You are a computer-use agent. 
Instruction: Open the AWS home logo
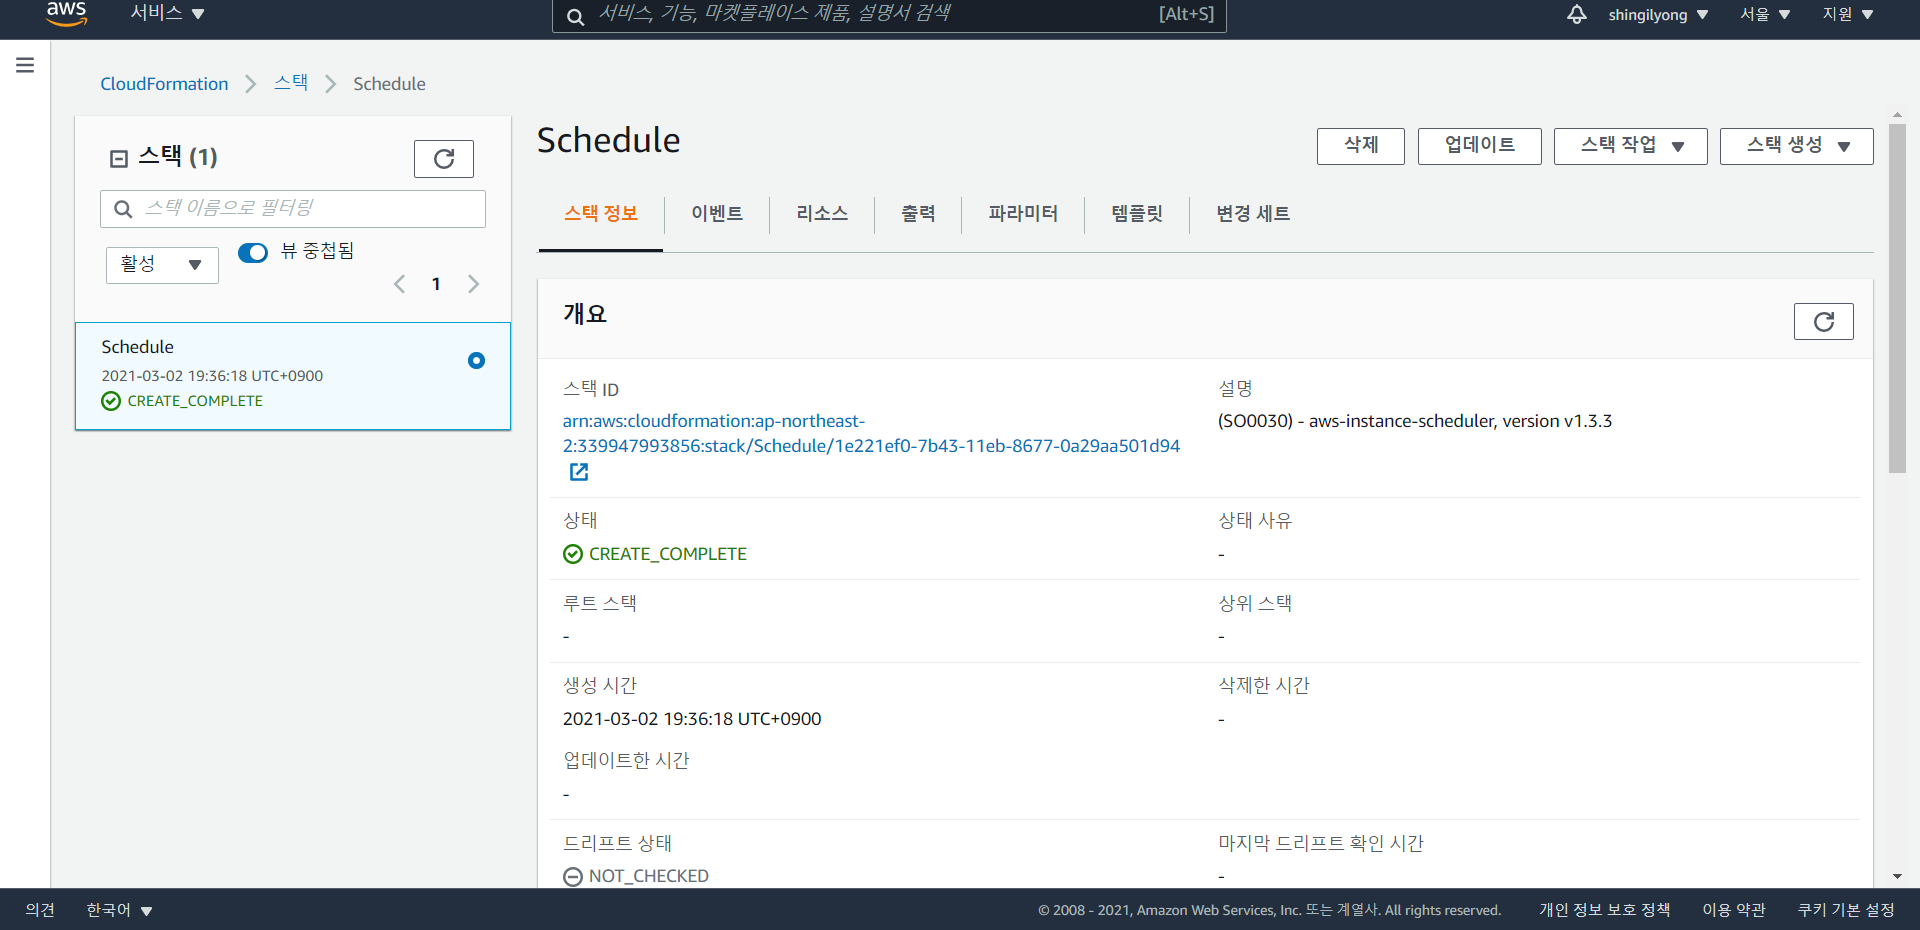[x=67, y=13]
